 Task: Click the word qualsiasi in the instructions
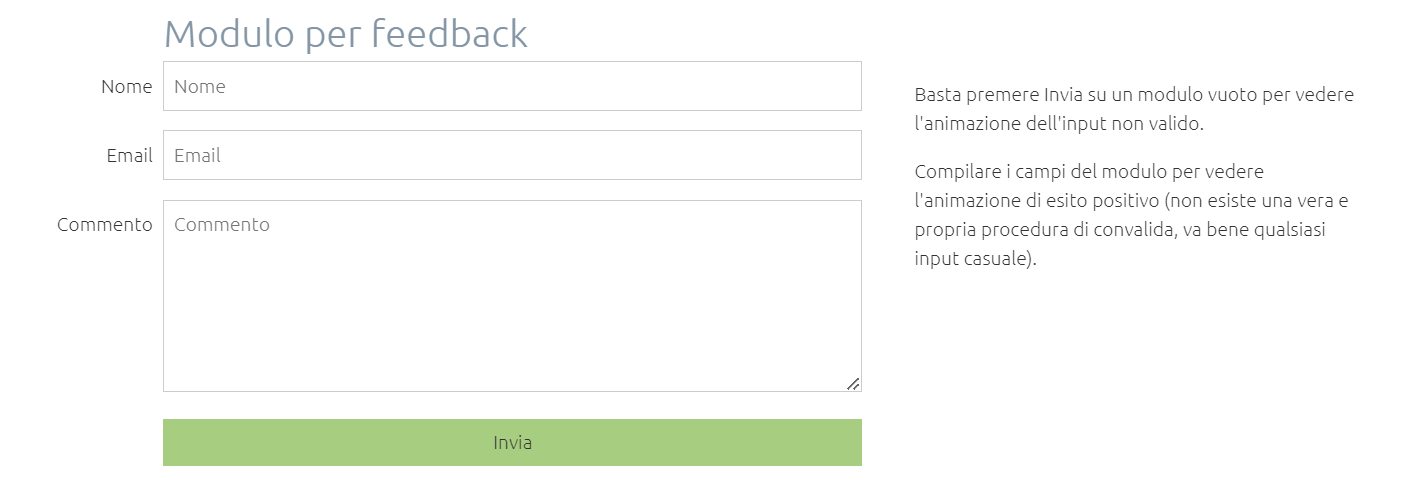click(x=1302, y=229)
